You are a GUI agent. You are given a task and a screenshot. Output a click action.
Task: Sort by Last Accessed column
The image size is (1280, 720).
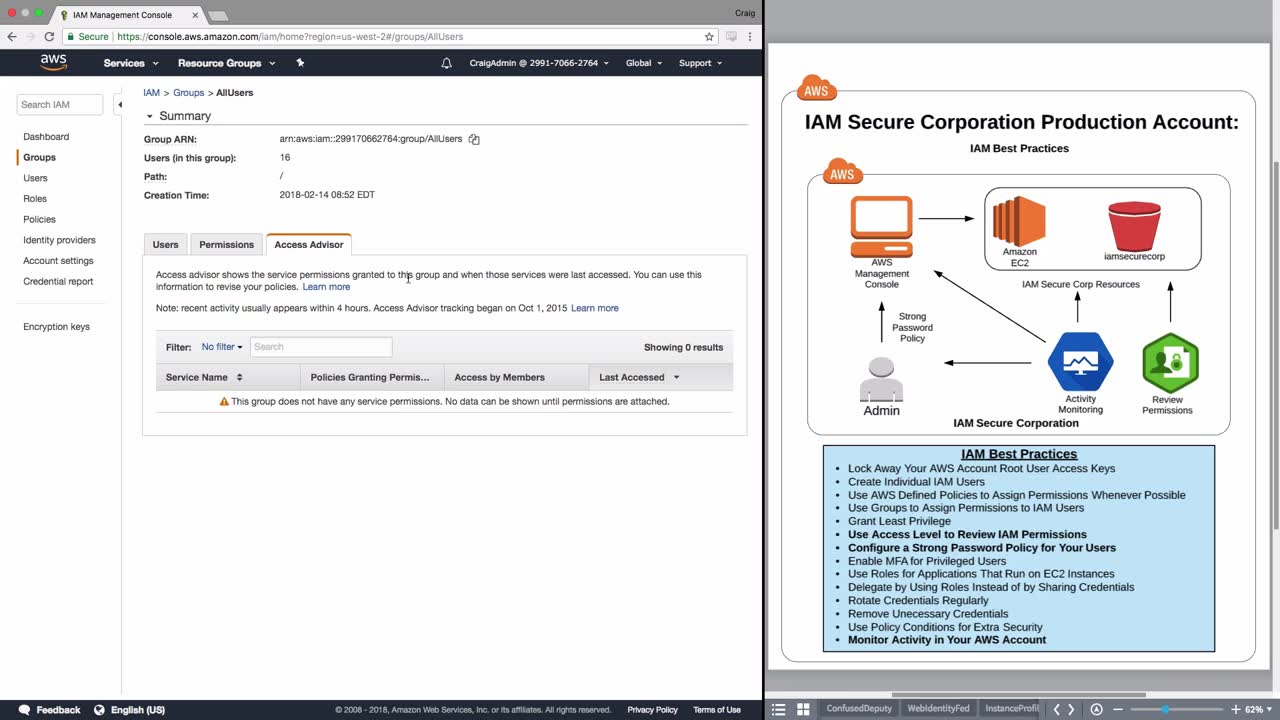(639, 377)
